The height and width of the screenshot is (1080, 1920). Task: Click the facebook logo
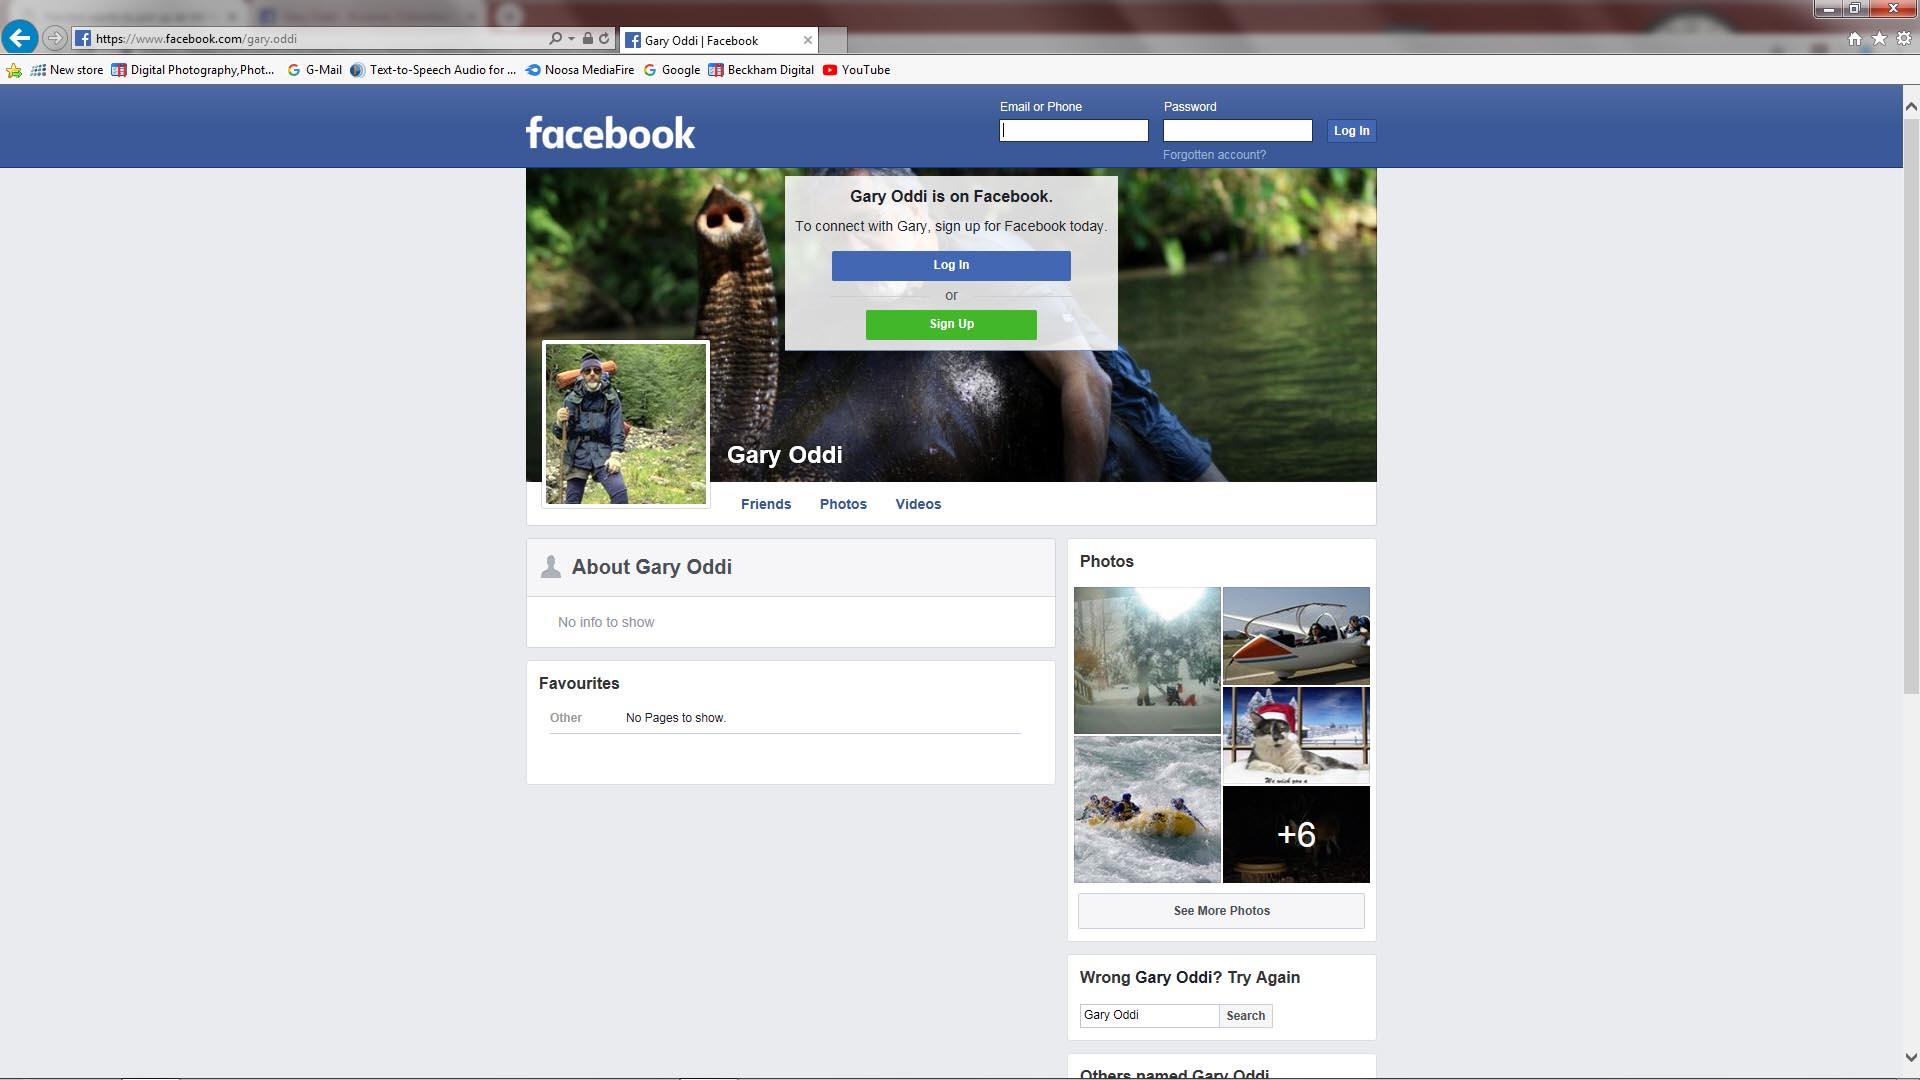pyautogui.click(x=610, y=132)
